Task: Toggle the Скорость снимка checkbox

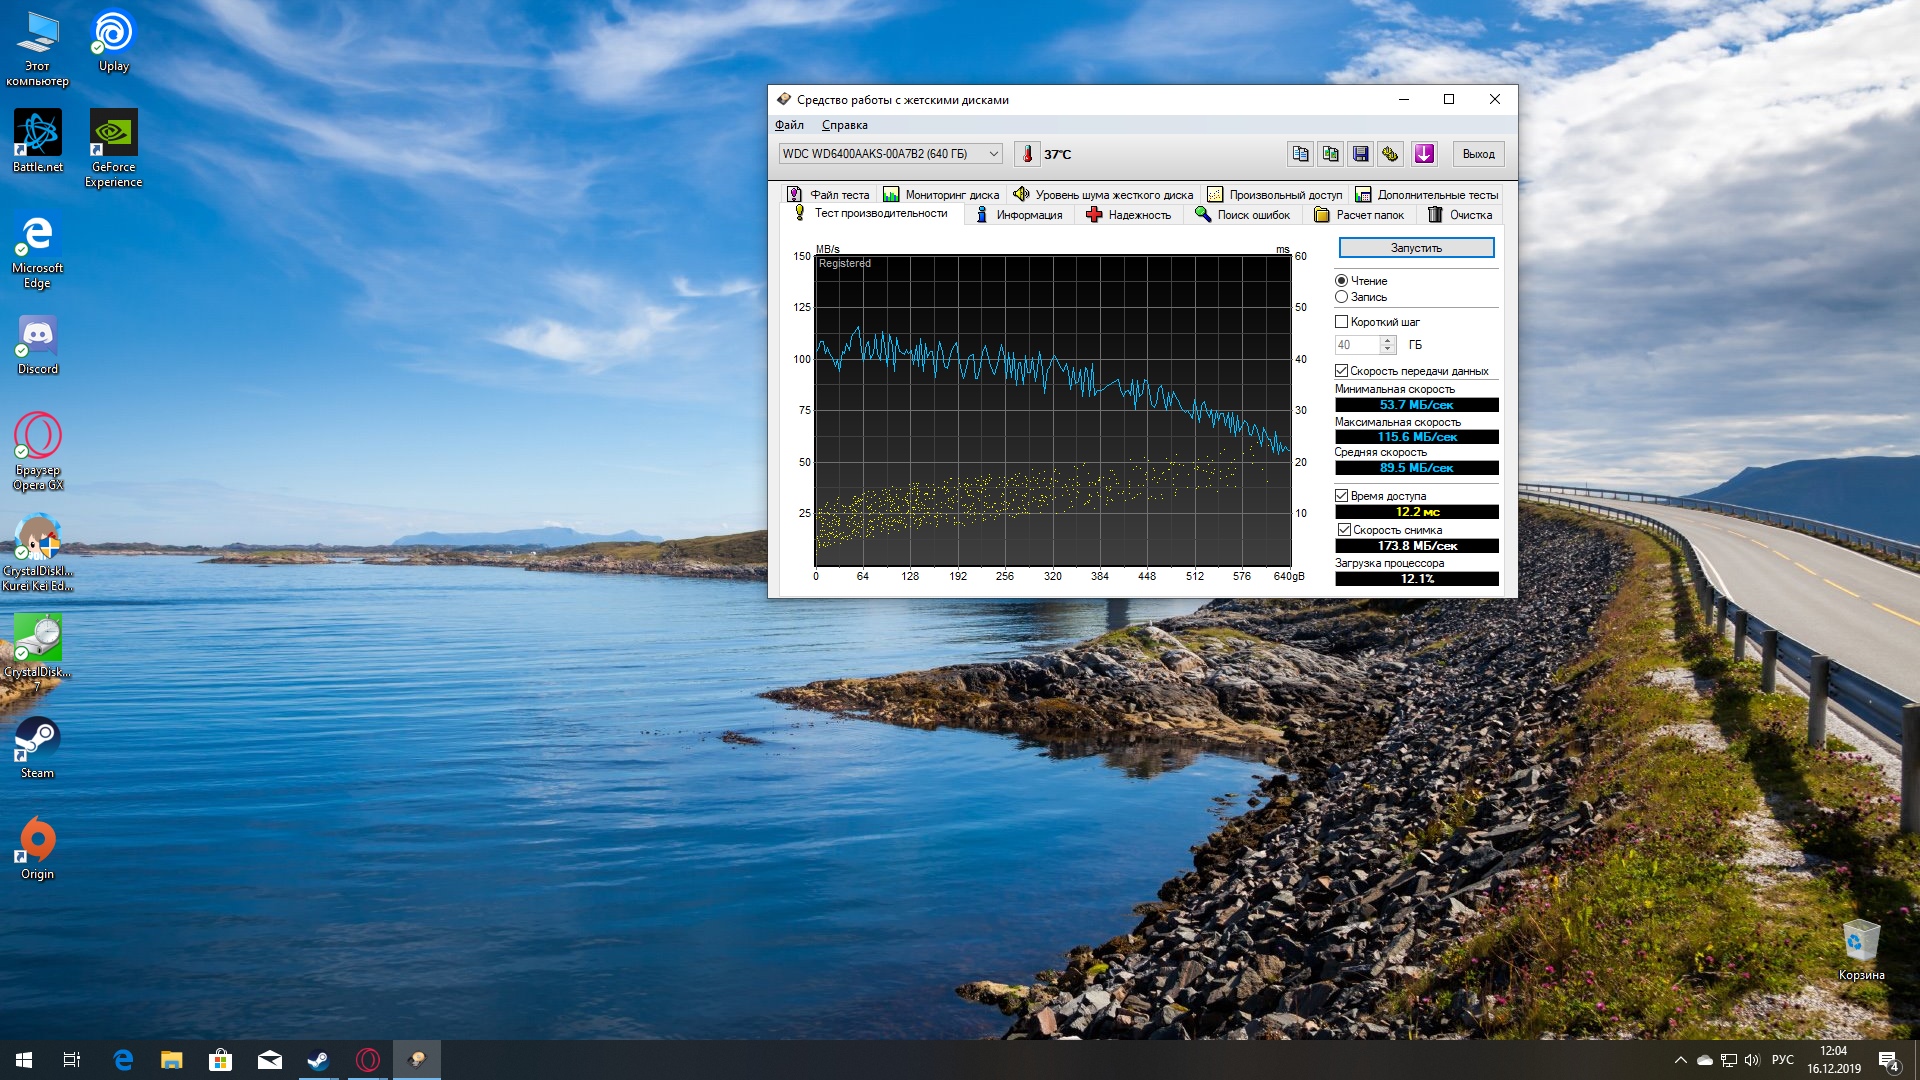Action: (1345, 530)
